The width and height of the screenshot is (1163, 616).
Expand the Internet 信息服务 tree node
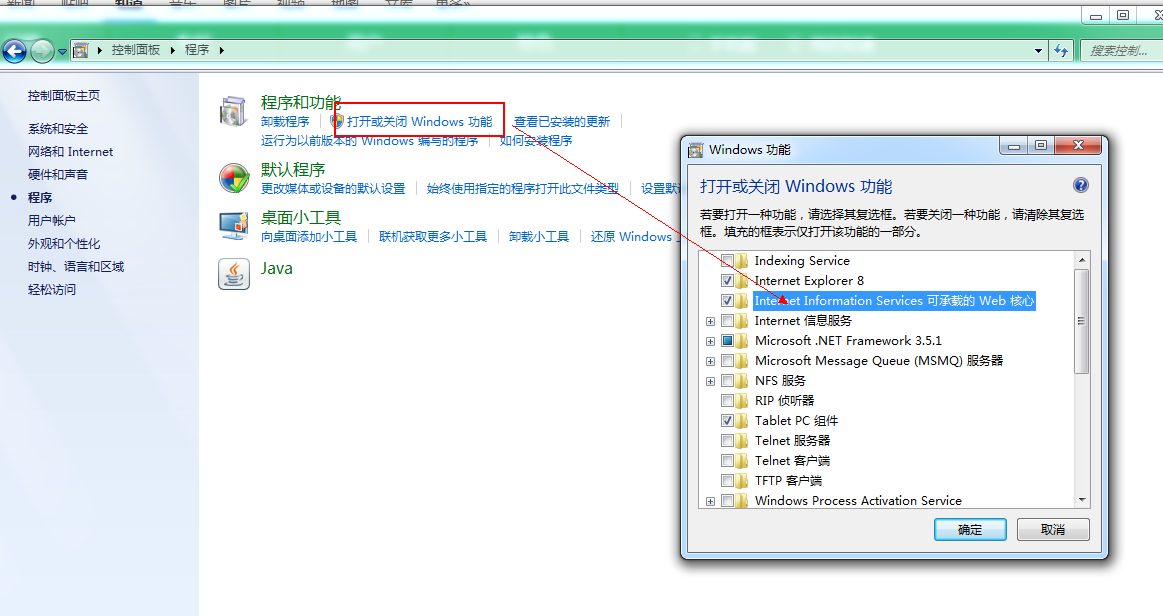[711, 322]
